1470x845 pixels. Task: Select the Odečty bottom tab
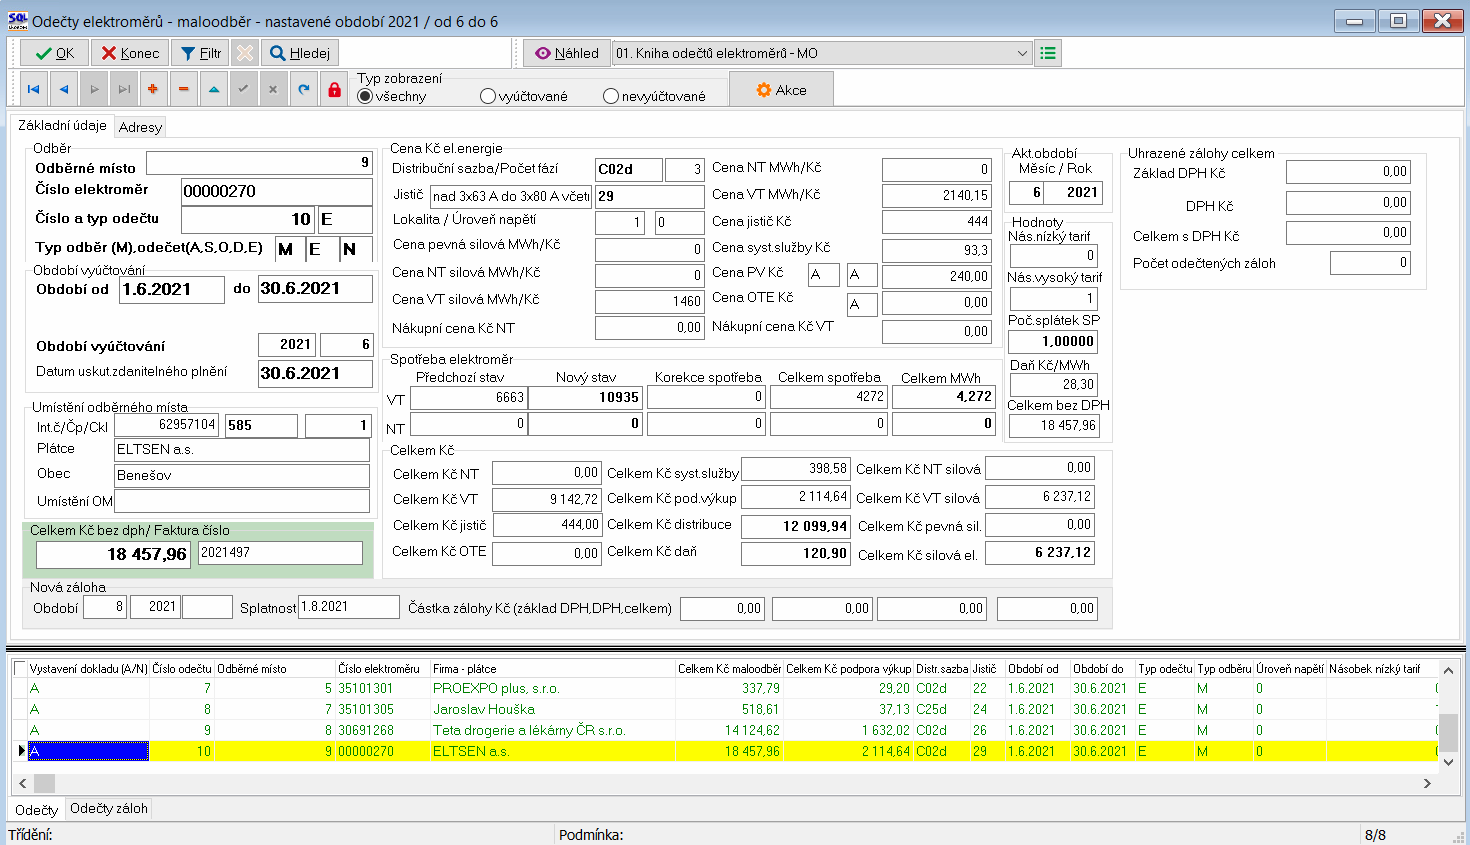(37, 810)
